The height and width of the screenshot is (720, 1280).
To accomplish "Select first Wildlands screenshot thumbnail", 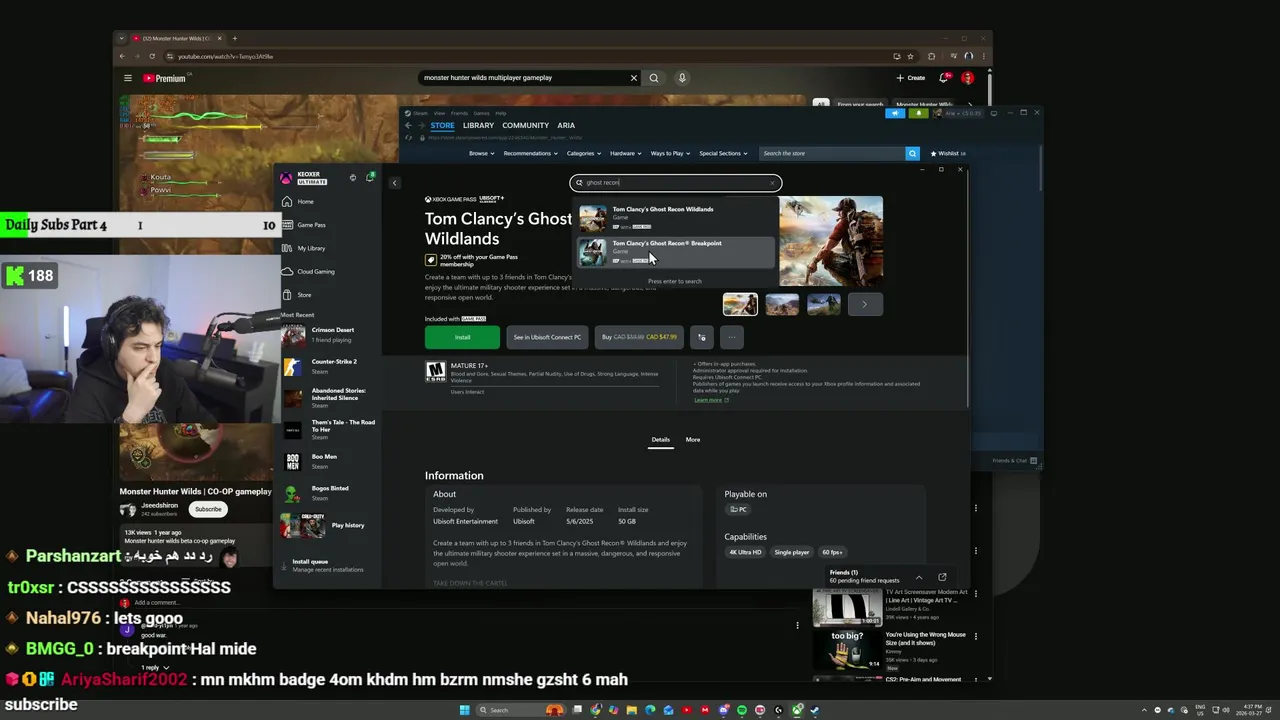I will 740,304.
